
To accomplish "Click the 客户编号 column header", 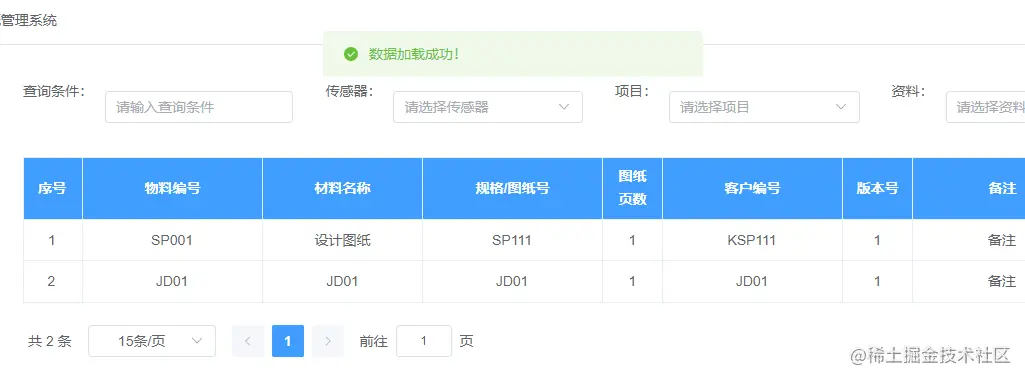I will [x=752, y=188].
